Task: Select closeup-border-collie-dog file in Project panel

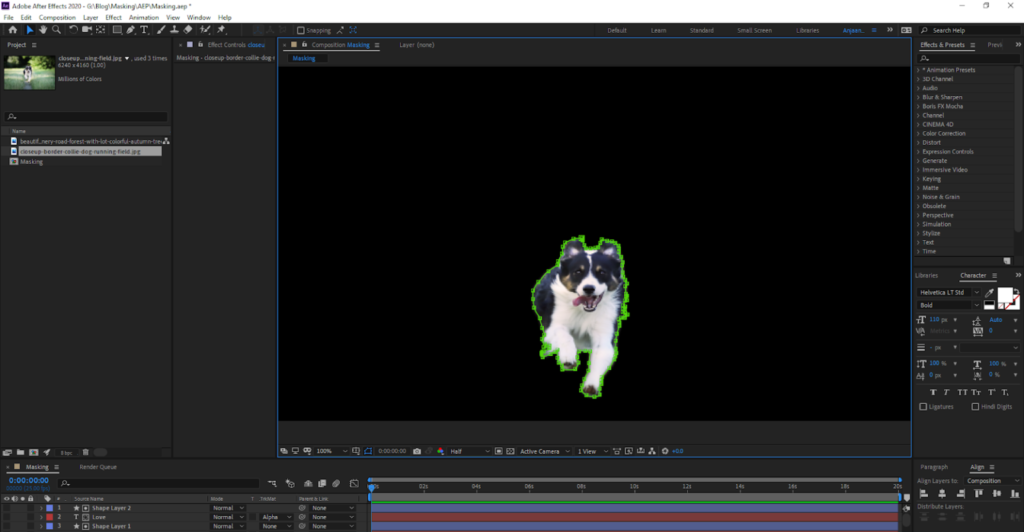Action: (x=80, y=151)
